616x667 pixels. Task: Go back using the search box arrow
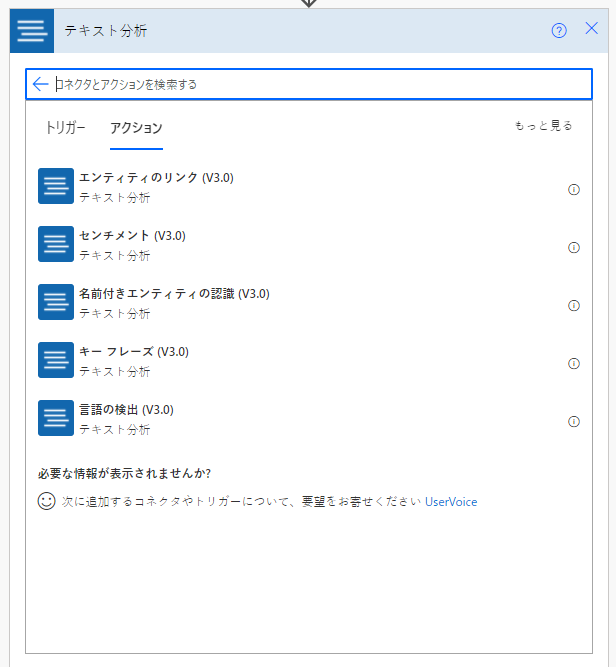pyautogui.click(x=41, y=84)
